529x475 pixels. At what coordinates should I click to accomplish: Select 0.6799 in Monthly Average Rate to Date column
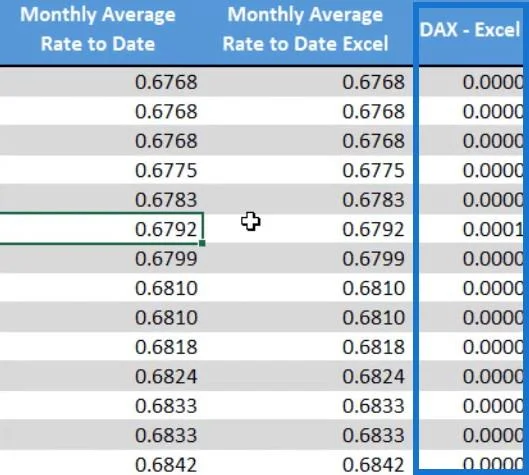point(166,258)
